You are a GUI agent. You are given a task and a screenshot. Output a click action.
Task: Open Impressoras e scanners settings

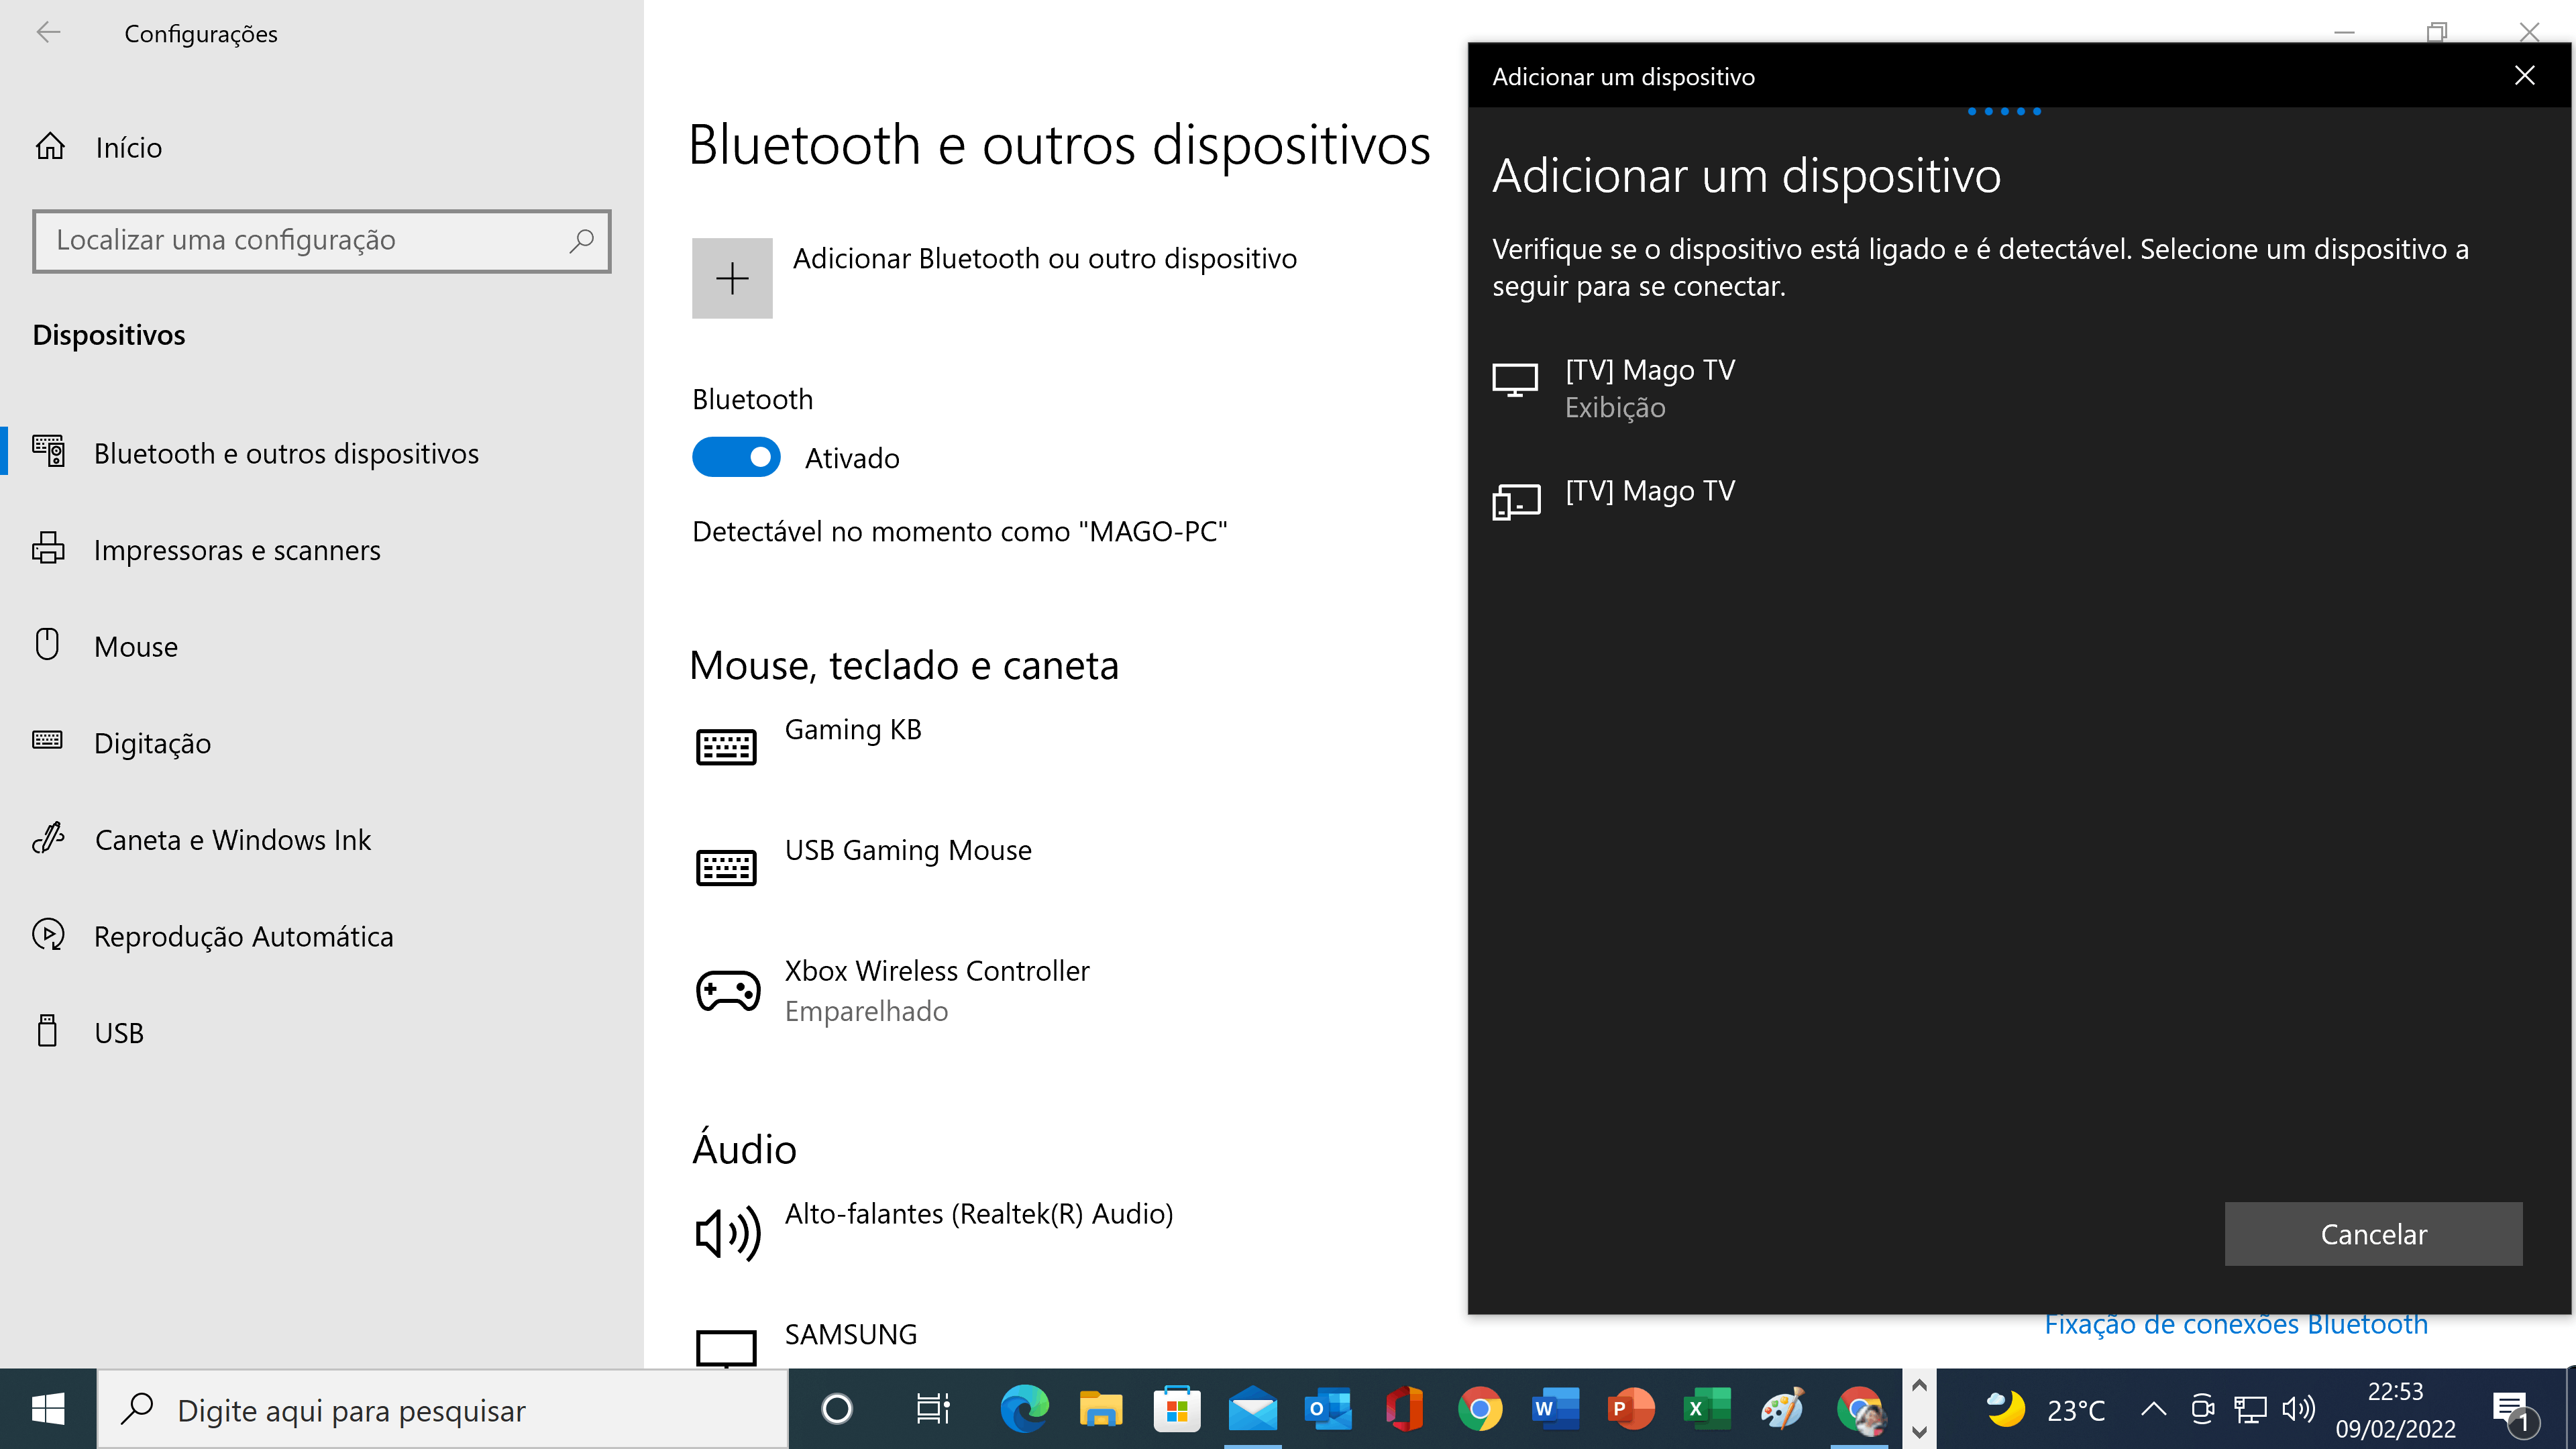[236, 550]
